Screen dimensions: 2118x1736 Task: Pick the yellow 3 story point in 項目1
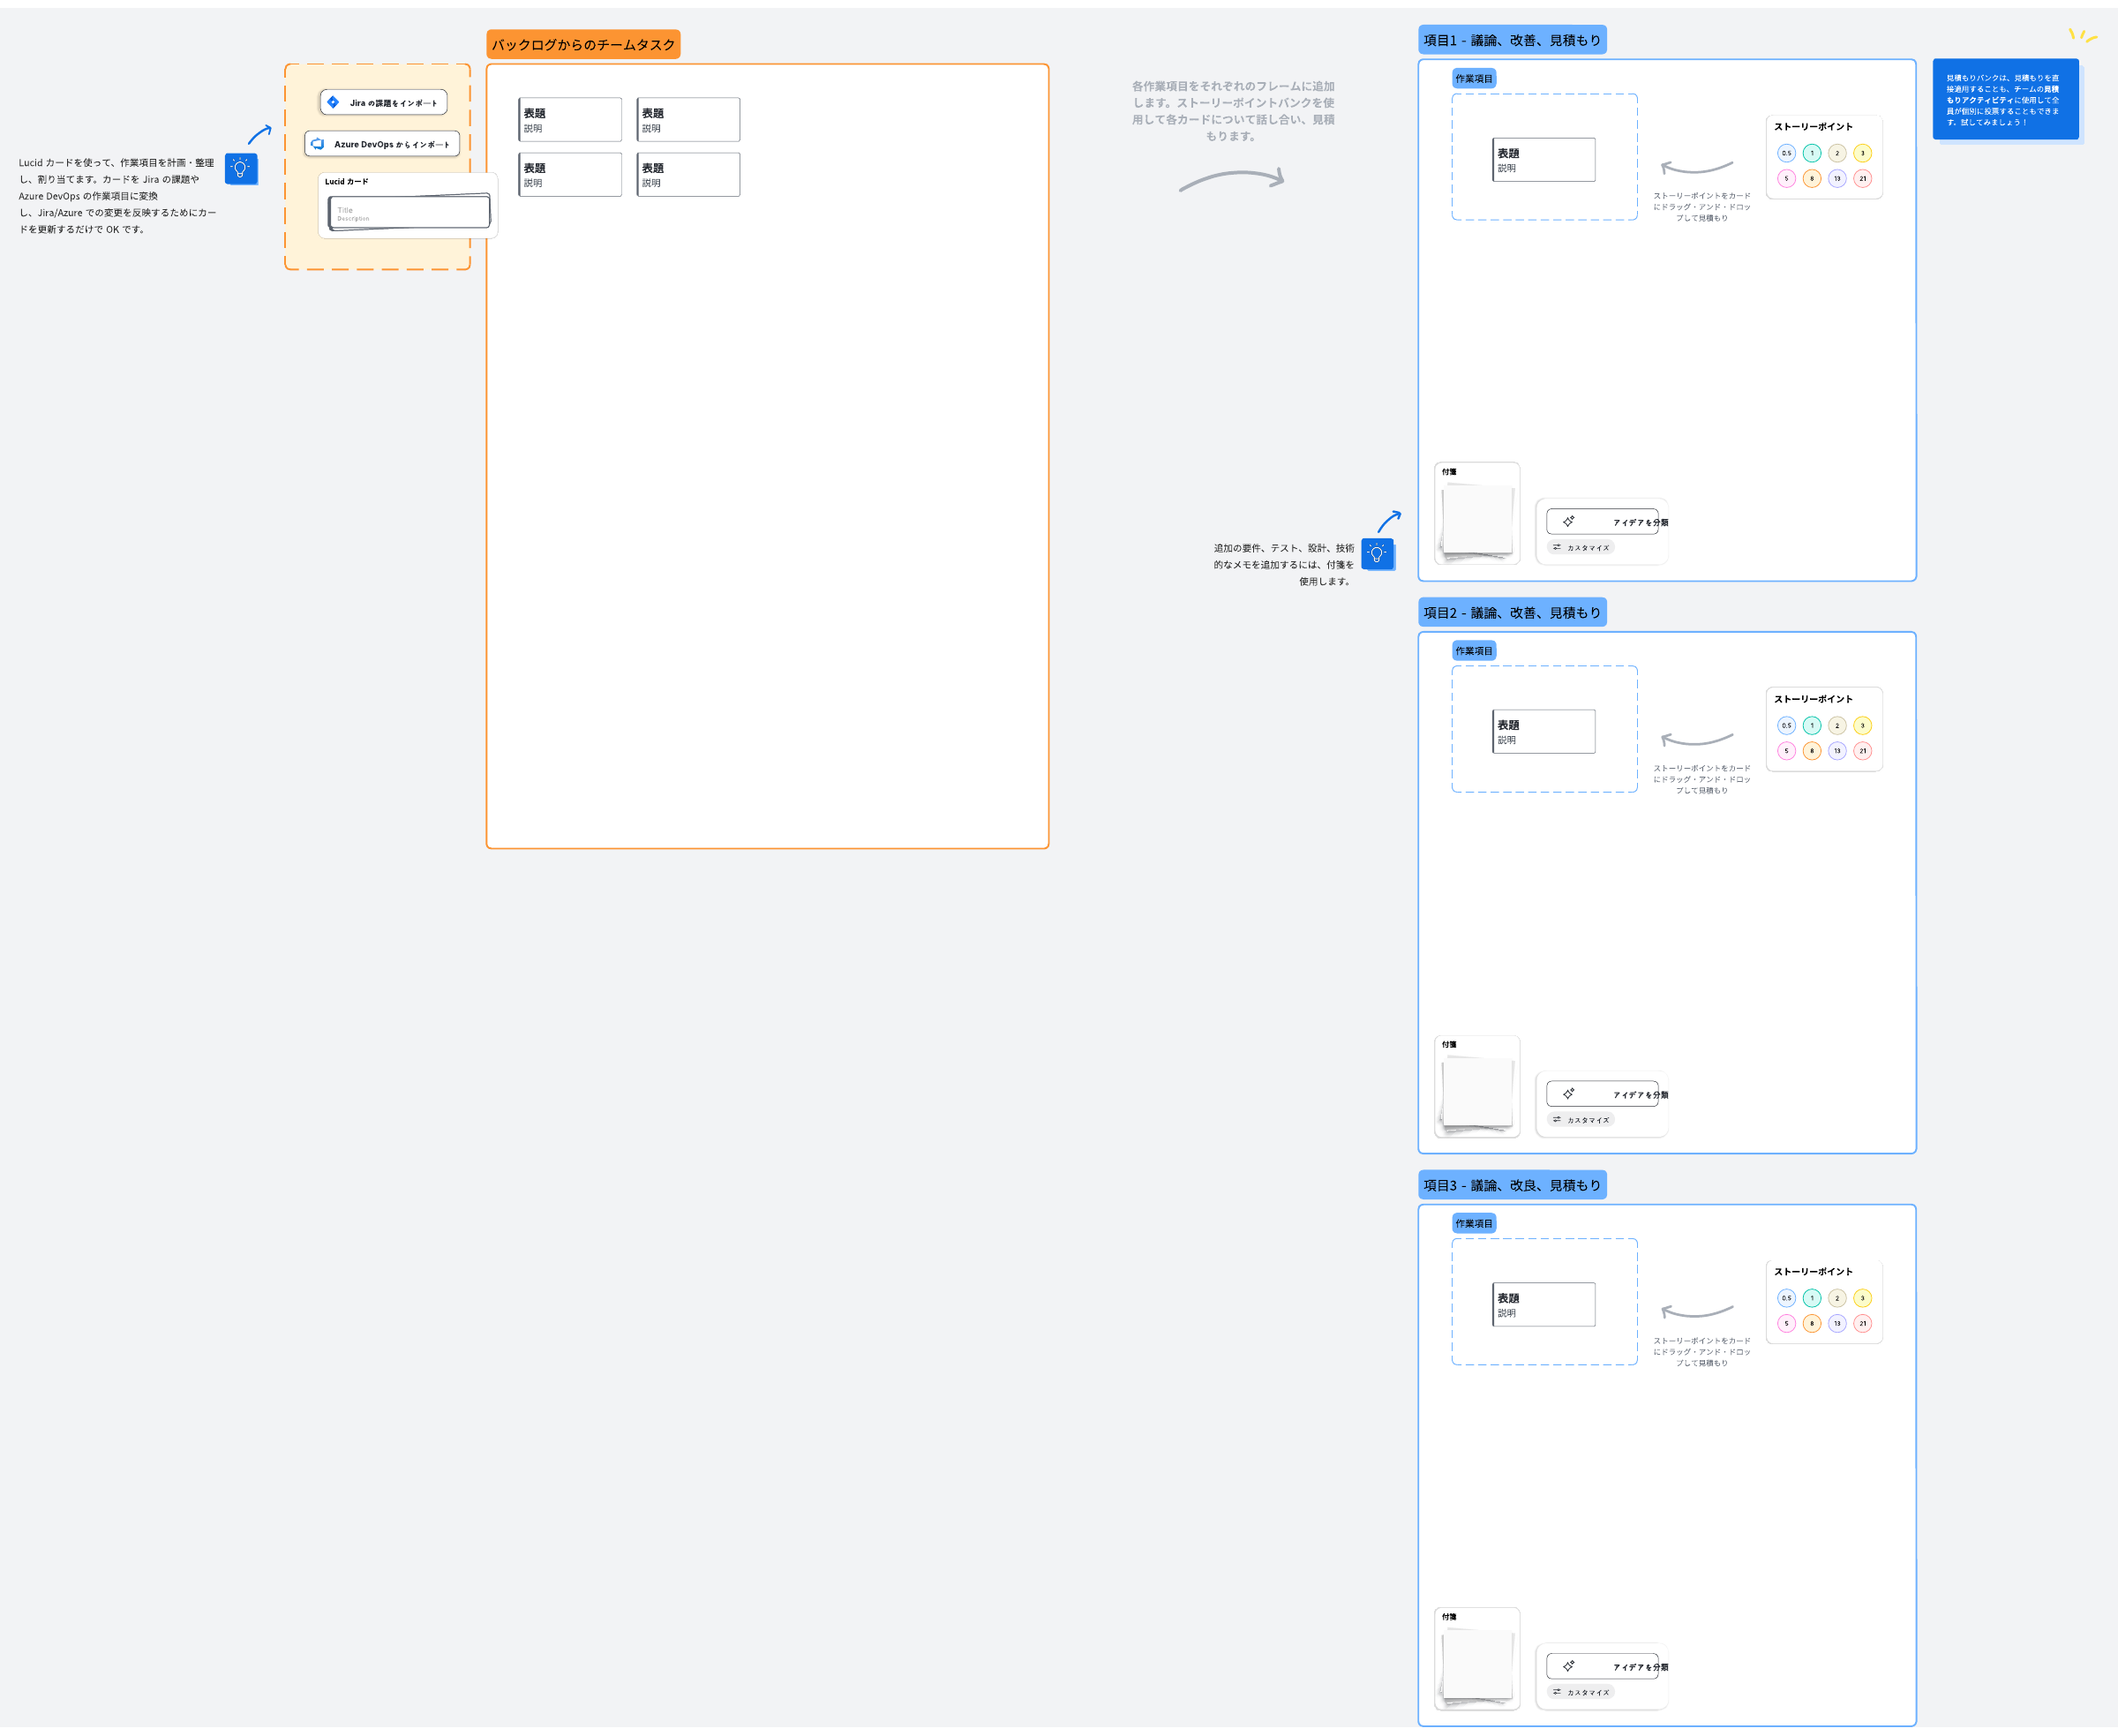(1862, 153)
